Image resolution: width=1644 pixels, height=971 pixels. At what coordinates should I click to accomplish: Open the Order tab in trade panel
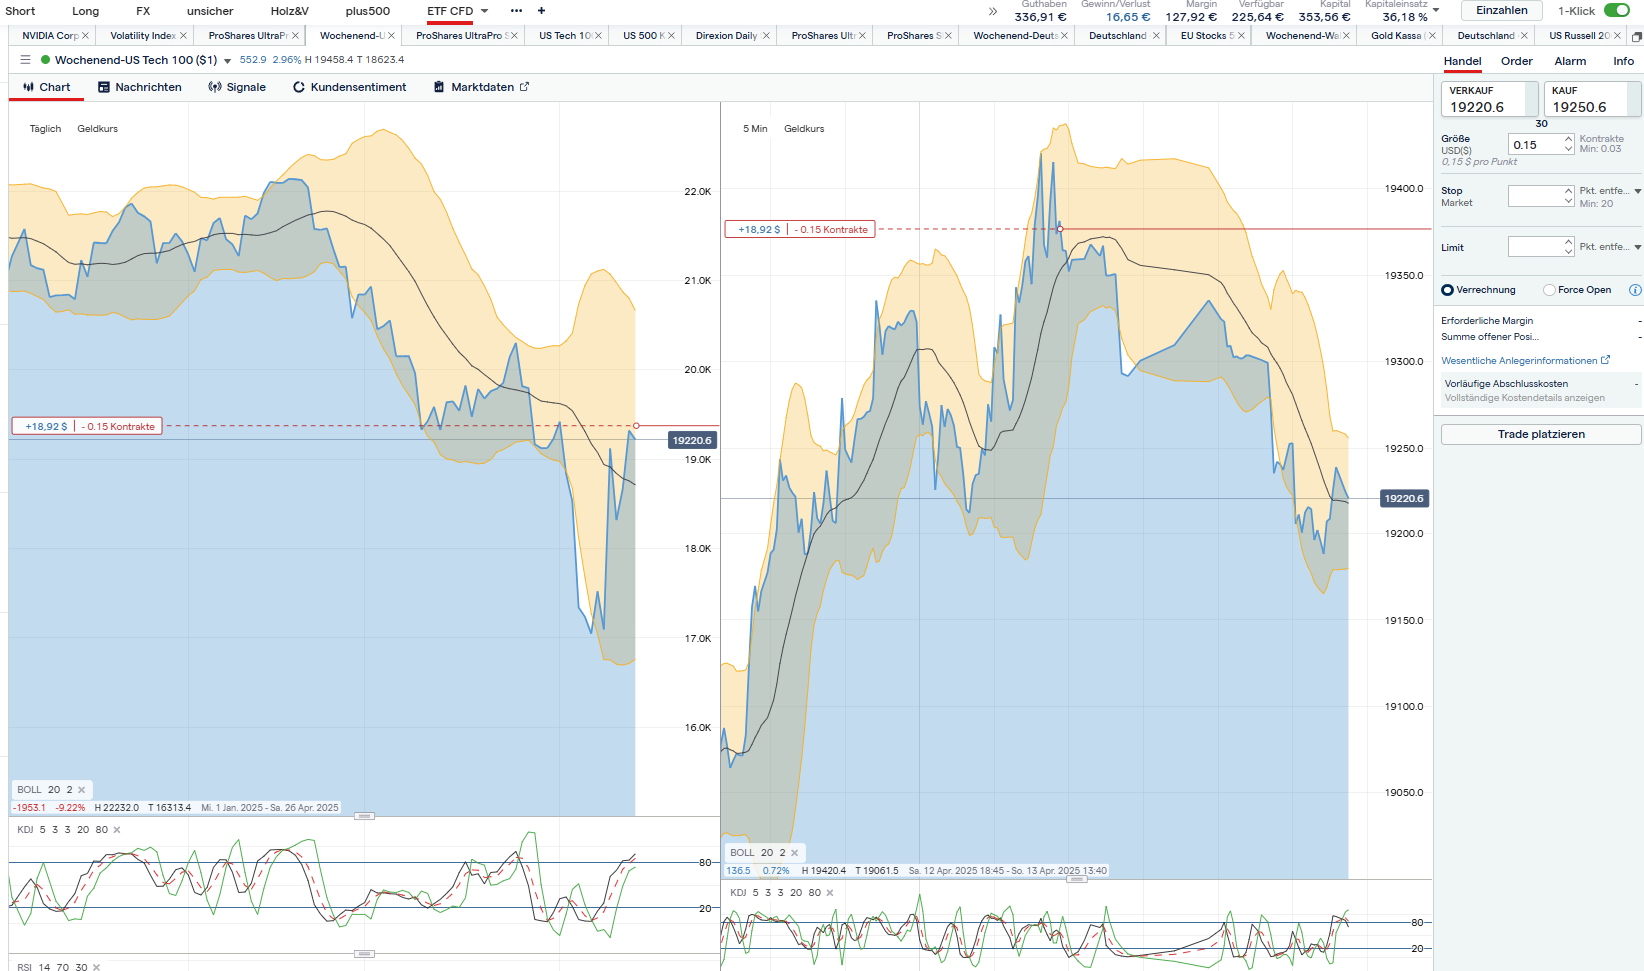point(1516,61)
